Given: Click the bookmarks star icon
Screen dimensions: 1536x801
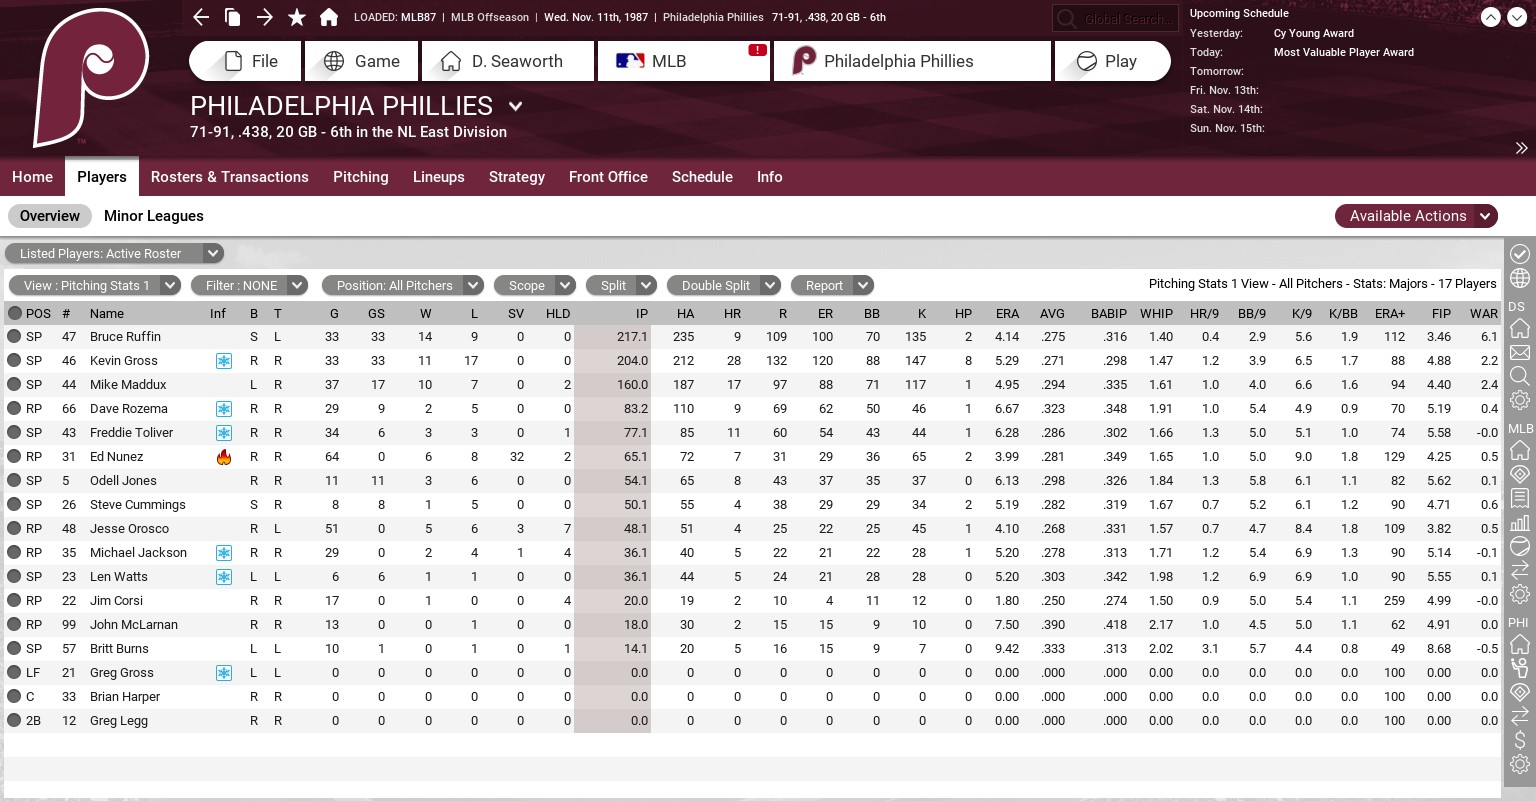Looking at the screenshot, I should (297, 17).
